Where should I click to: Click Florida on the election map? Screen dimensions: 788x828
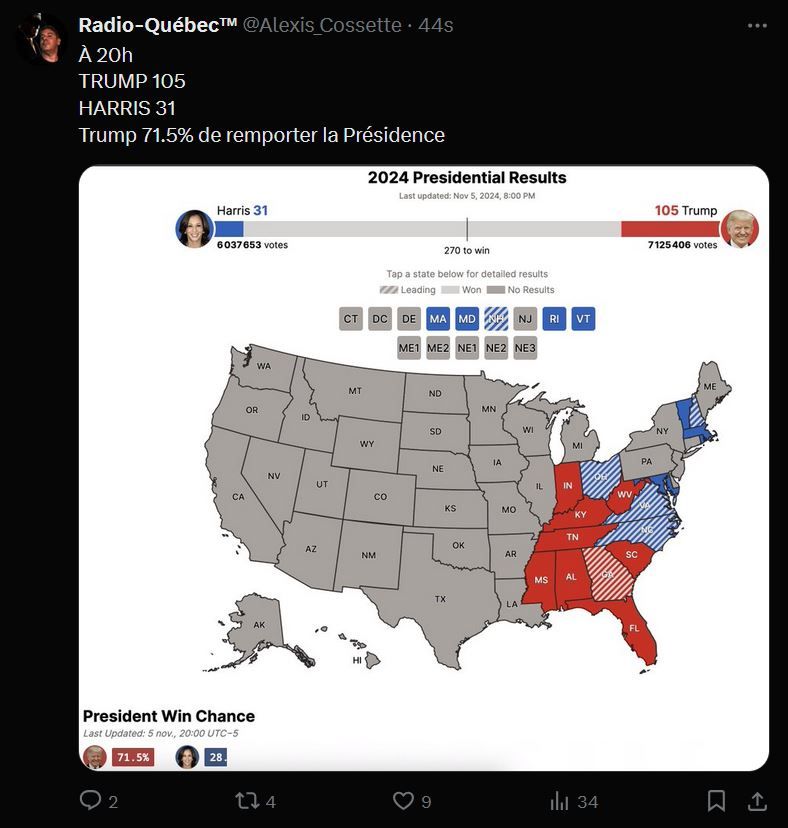click(632, 629)
